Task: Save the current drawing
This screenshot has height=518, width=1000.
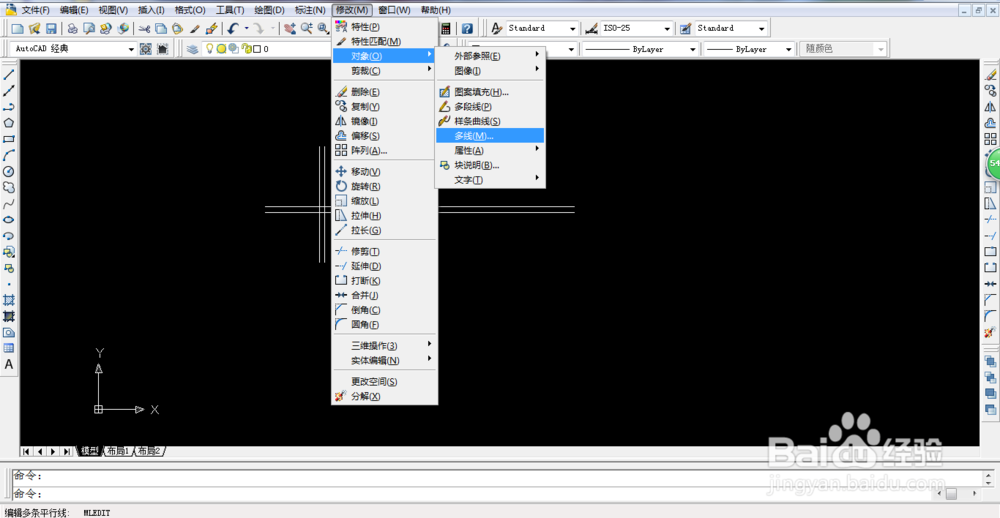Action: tap(51, 28)
